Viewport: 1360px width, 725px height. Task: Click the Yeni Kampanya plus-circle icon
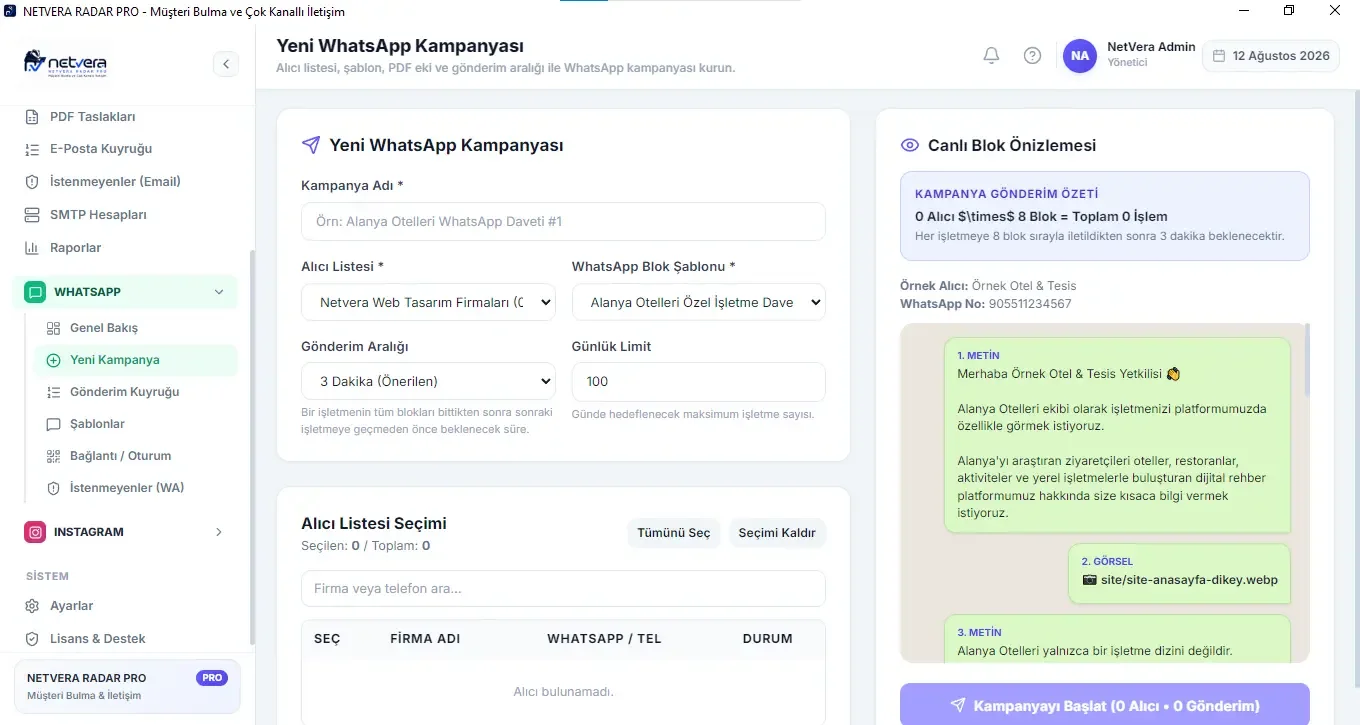(x=54, y=360)
